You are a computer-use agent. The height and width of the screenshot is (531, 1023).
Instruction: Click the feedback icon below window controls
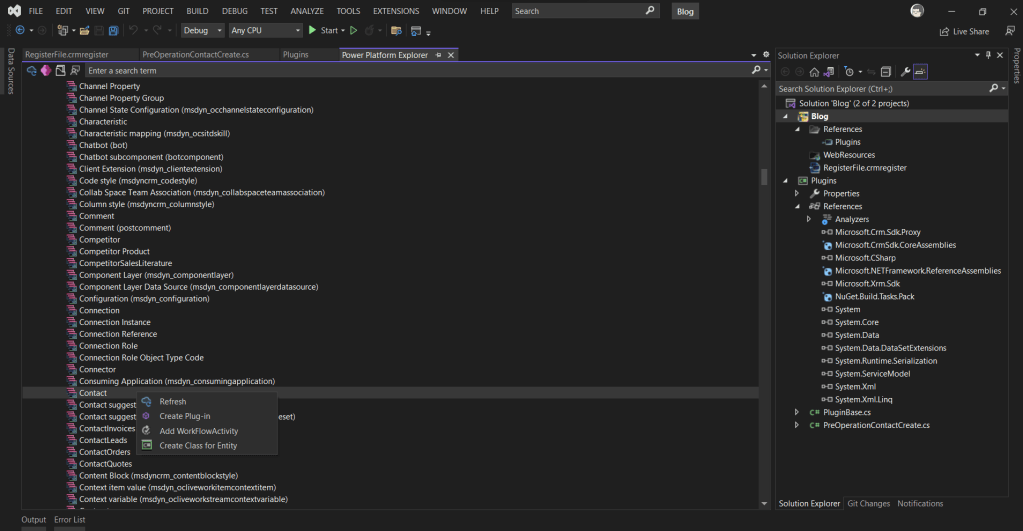1010,31
